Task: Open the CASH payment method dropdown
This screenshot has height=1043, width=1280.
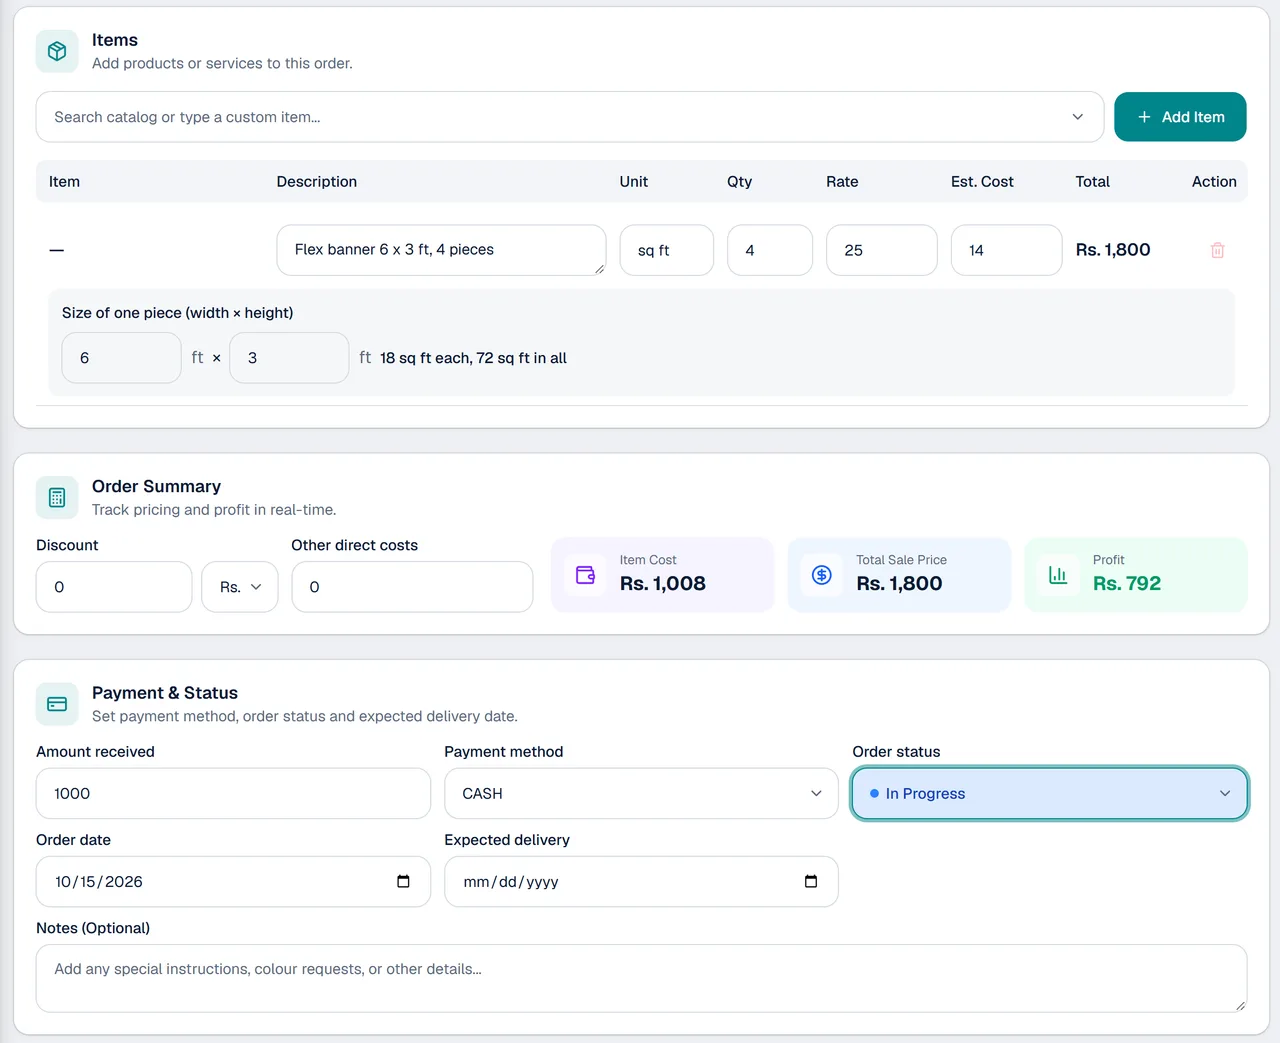Action: (x=641, y=793)
